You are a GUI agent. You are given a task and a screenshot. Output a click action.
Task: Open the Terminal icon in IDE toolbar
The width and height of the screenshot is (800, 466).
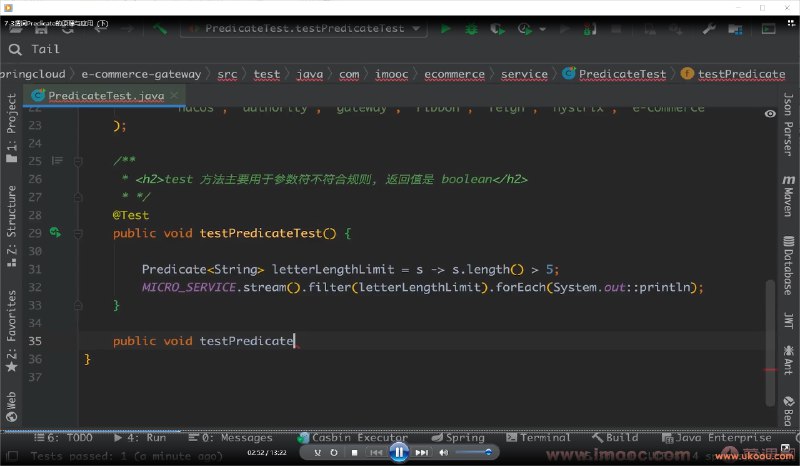[768, 29]
